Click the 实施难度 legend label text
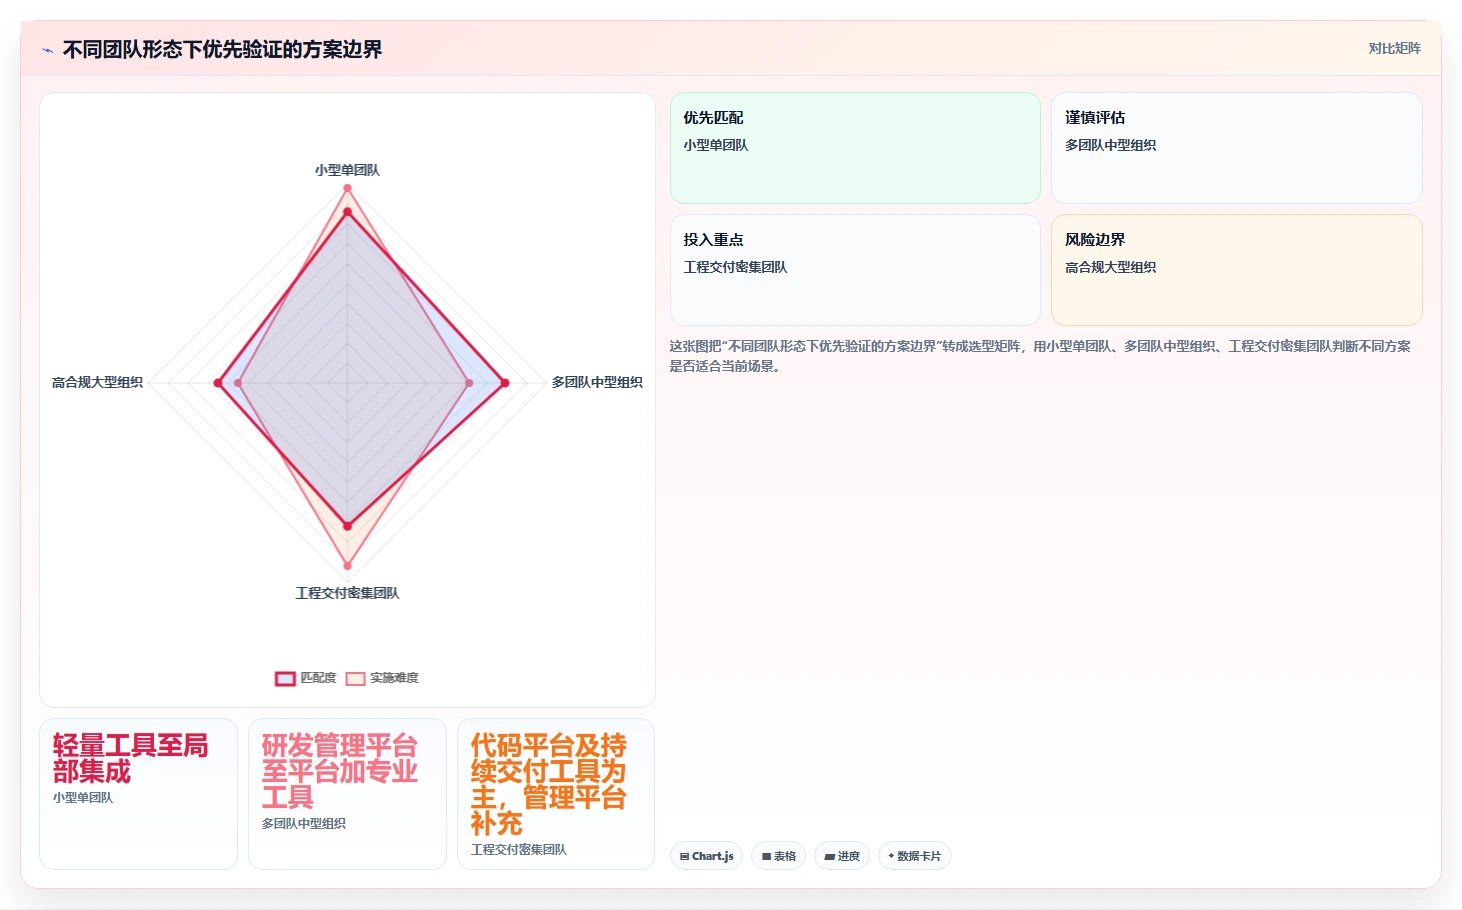The height and width of the screenshot is (910, 1462). point(394,678)
